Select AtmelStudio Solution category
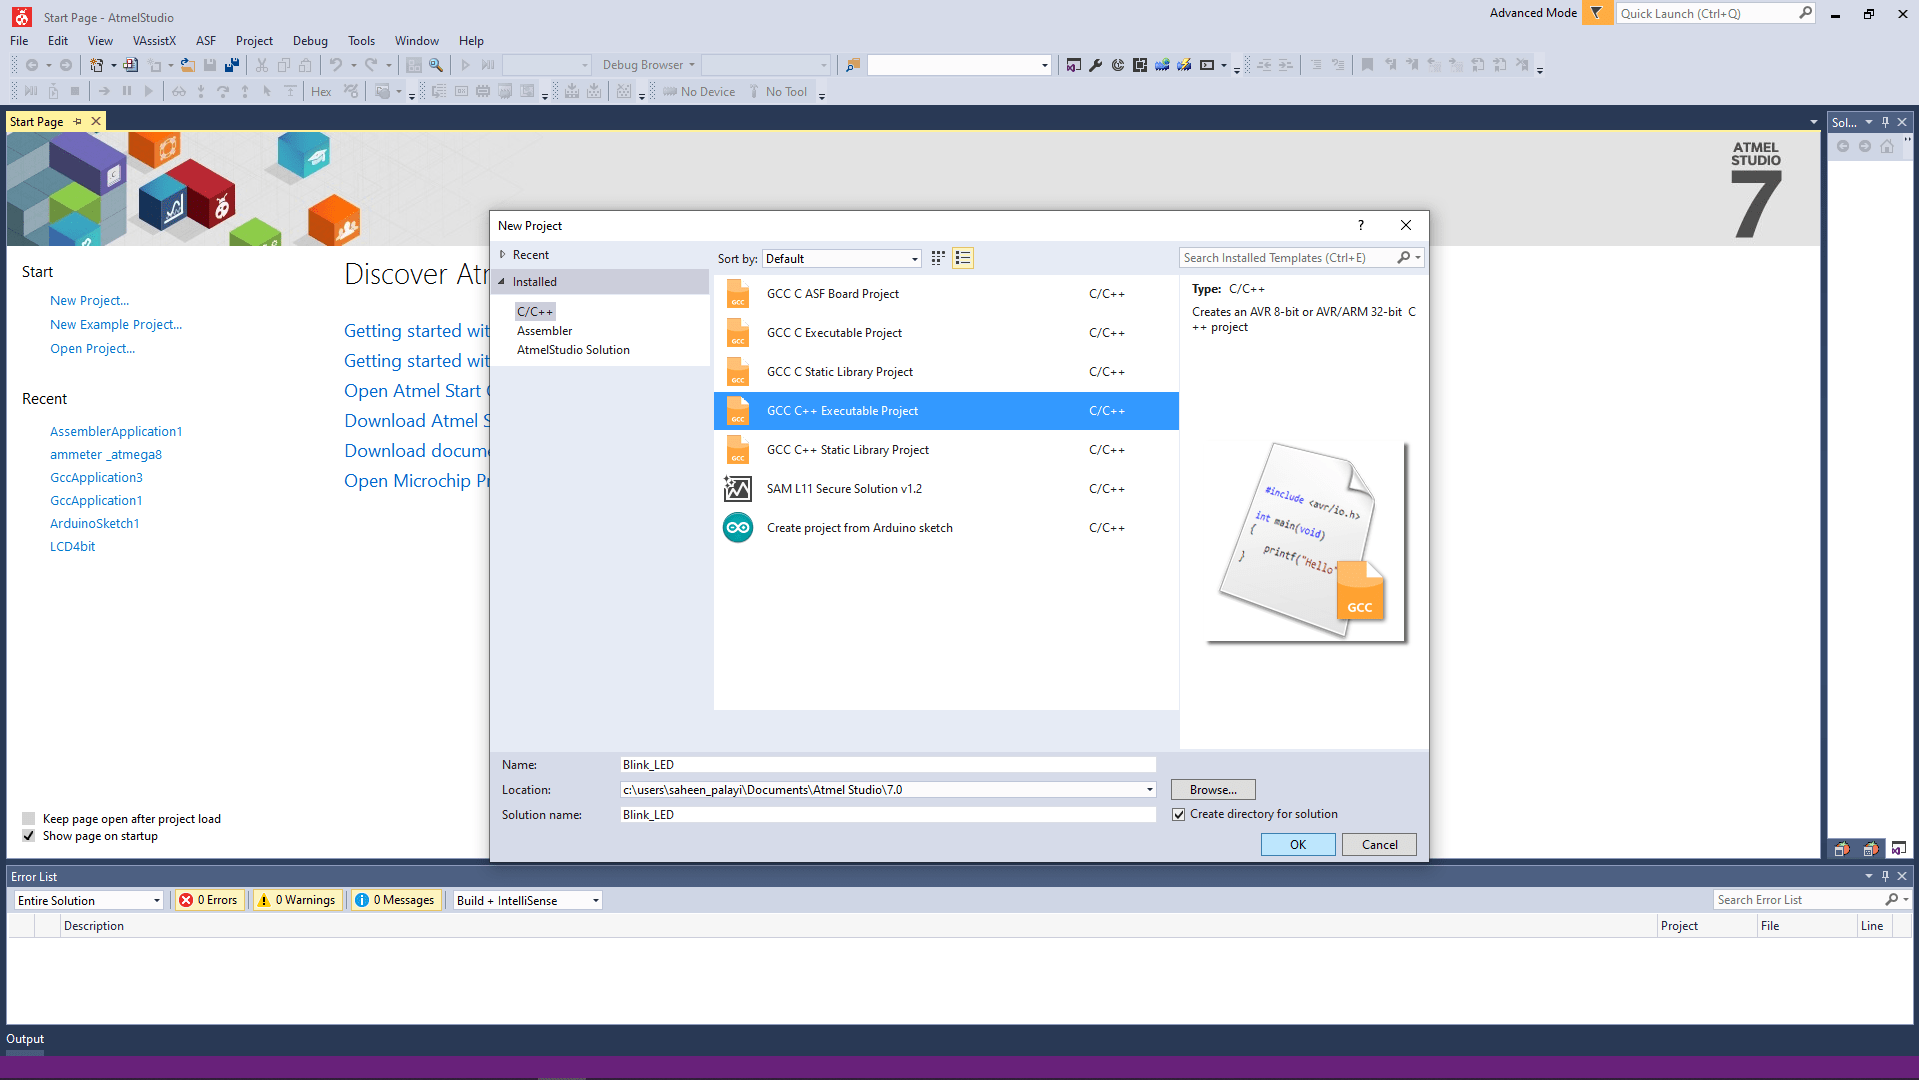 coord(573,350)
